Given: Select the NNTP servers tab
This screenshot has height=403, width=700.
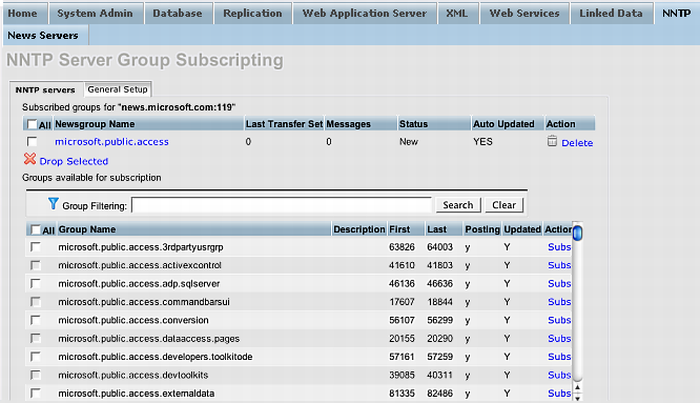Looking at the screenshot, I should point(46,90).
